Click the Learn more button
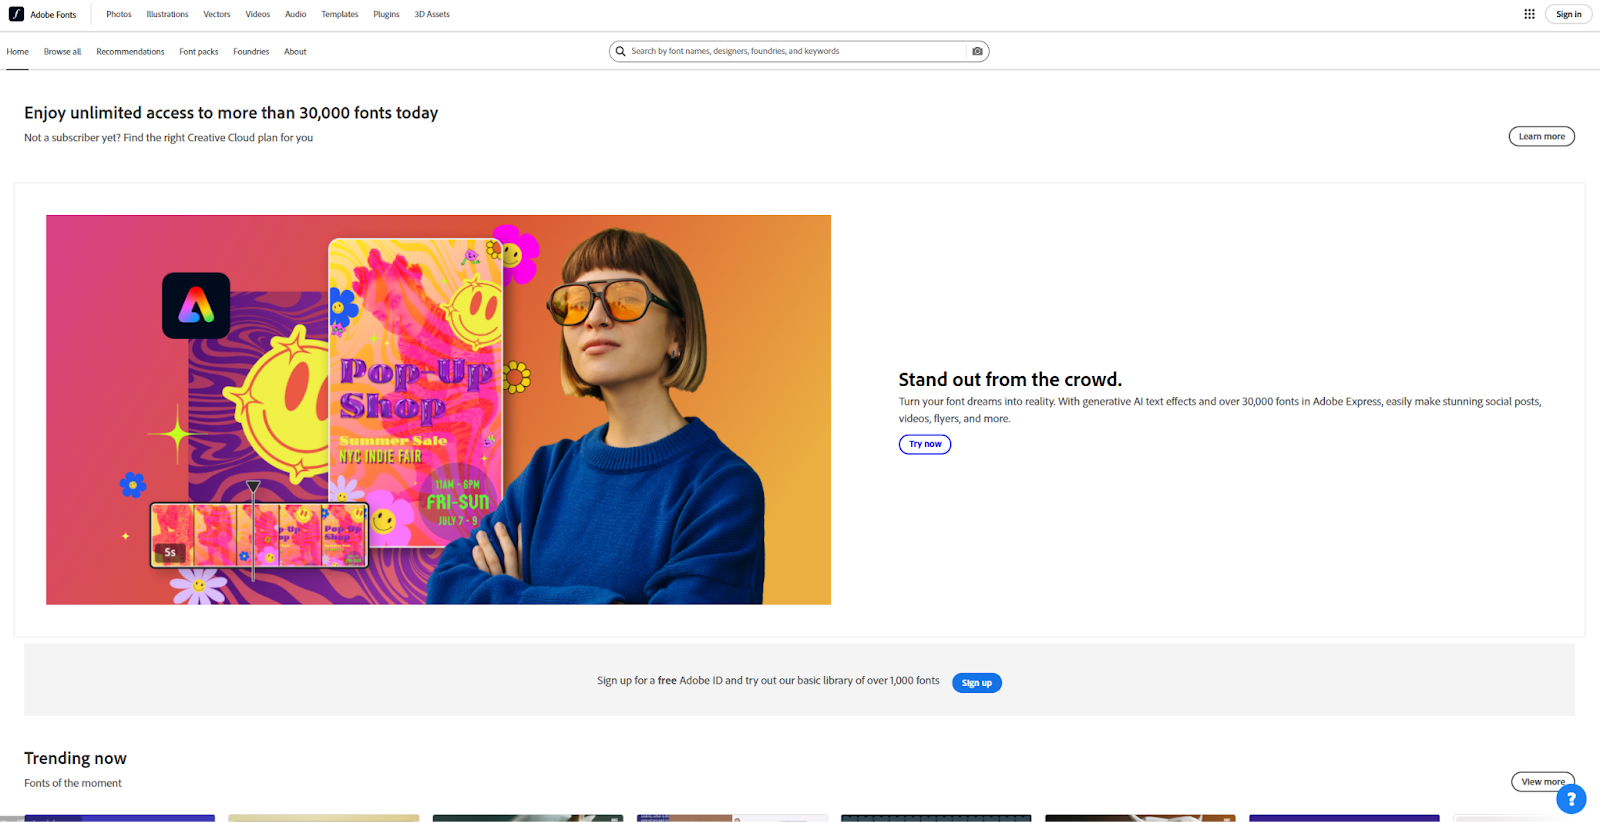Image resolution: width=1600 pixels, height=822 pixels. (x=1541, y=136)
